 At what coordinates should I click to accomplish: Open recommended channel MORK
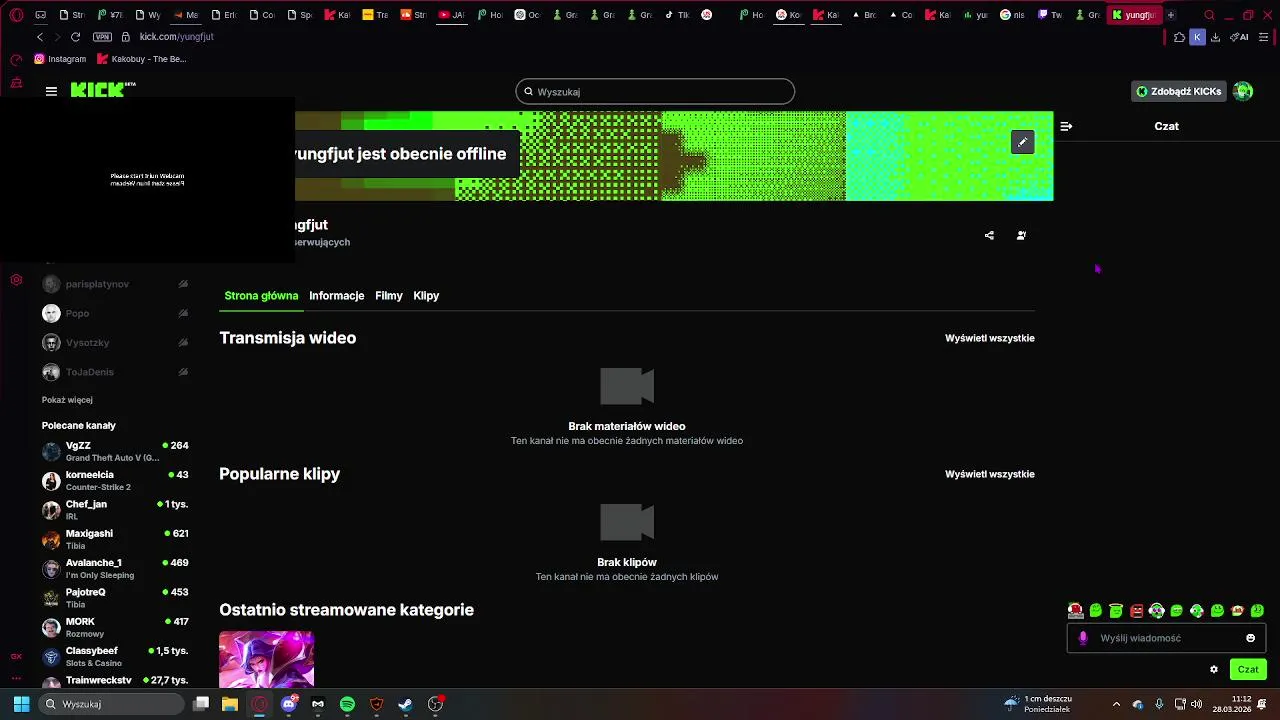(x=115, y=627)
